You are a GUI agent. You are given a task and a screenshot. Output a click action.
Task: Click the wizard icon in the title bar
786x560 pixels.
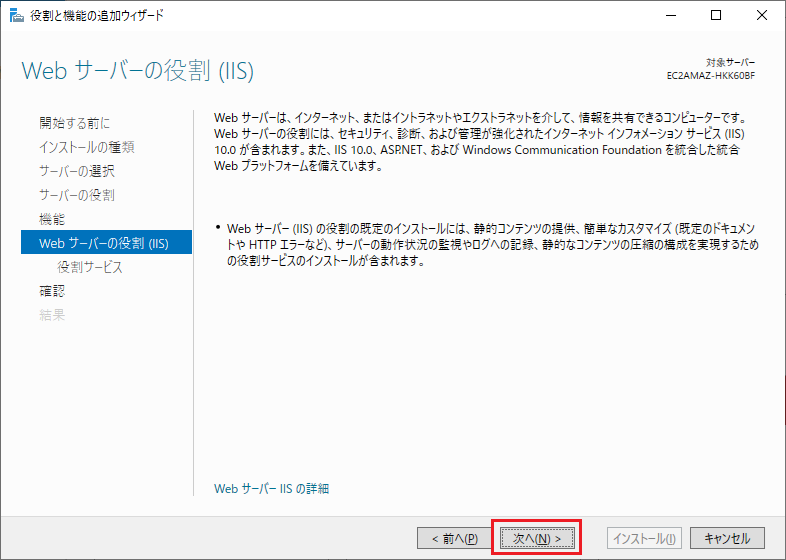point(17,16)
